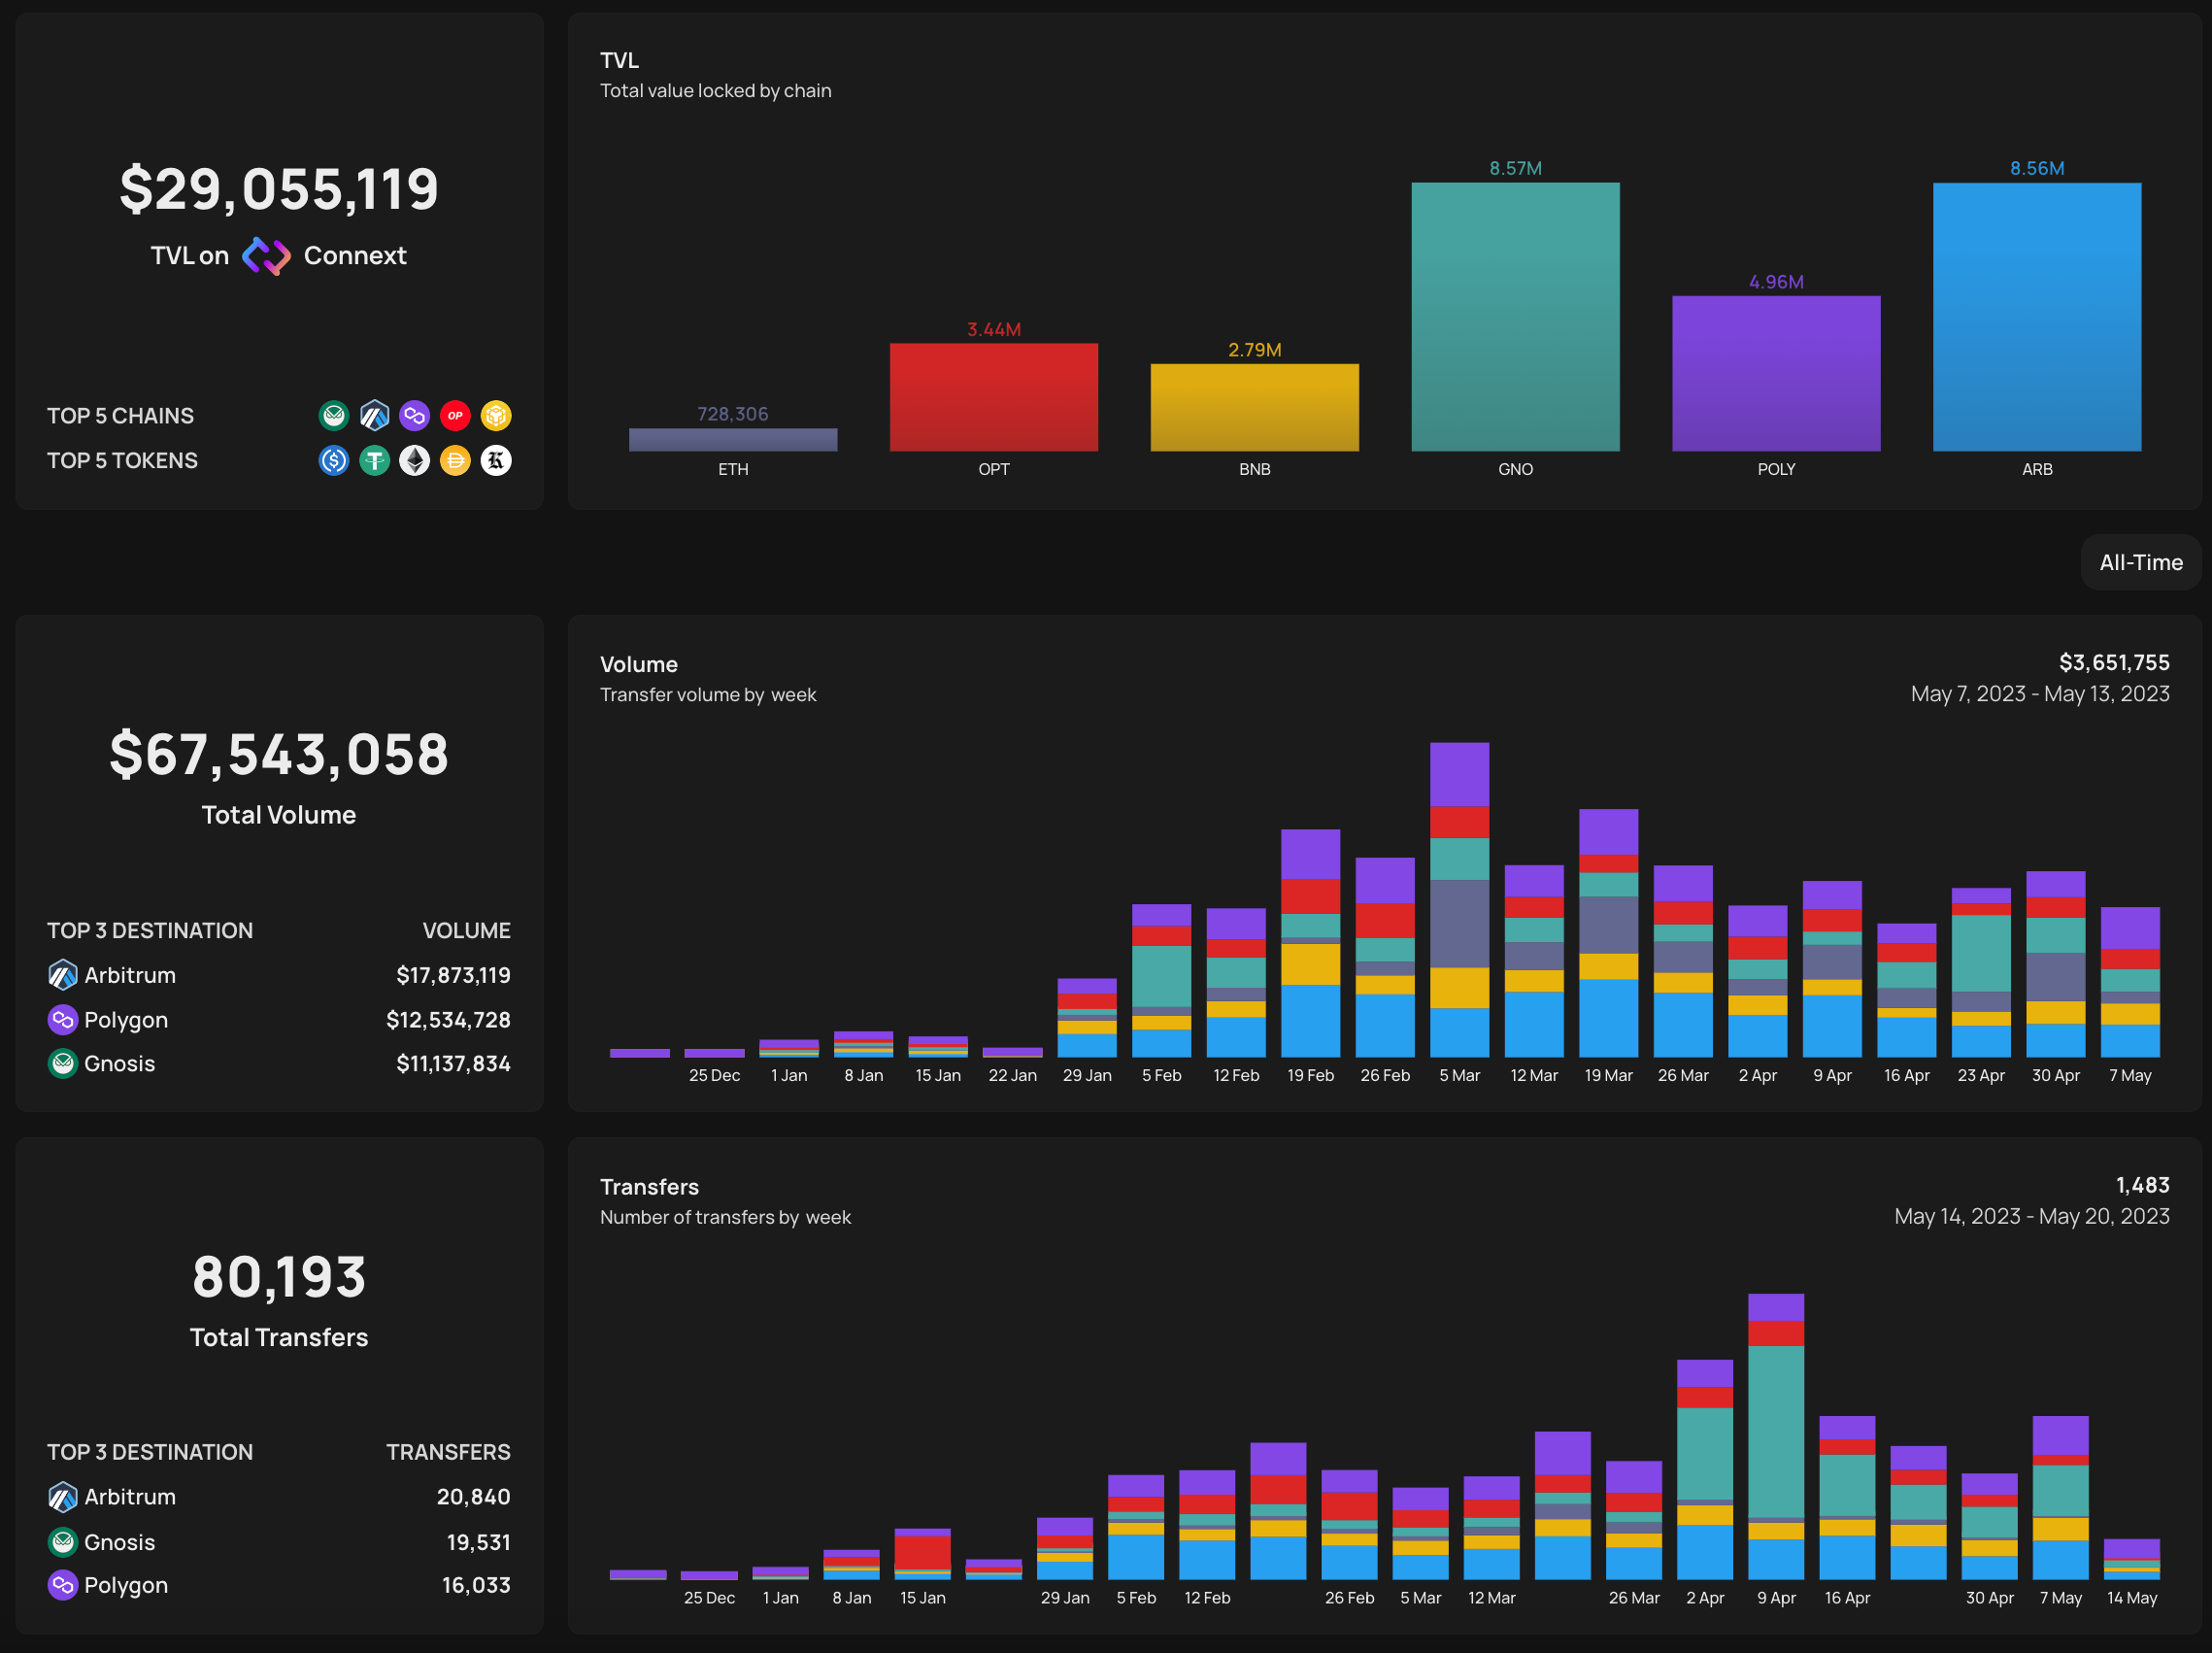Click the Optimism OP icon in Top 5 Chains

(455, 415)
